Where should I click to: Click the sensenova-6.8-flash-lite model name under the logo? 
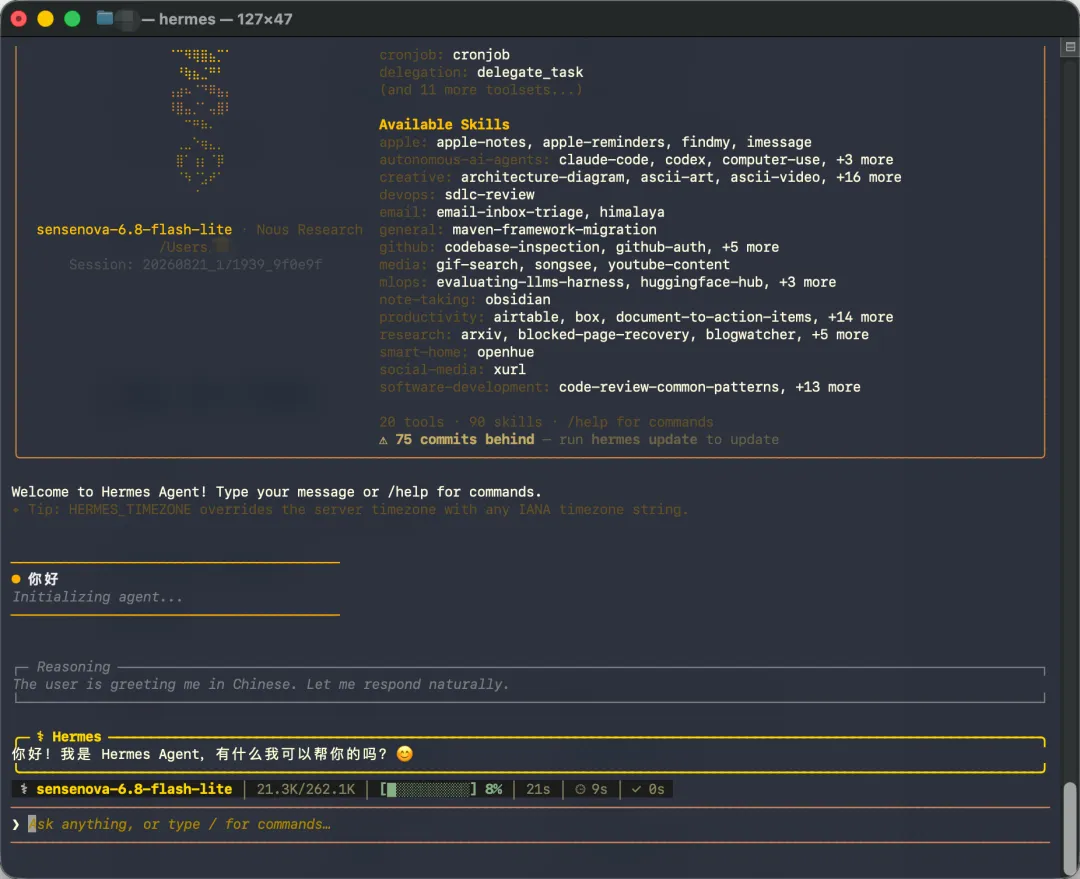click(x=134, y=230)
